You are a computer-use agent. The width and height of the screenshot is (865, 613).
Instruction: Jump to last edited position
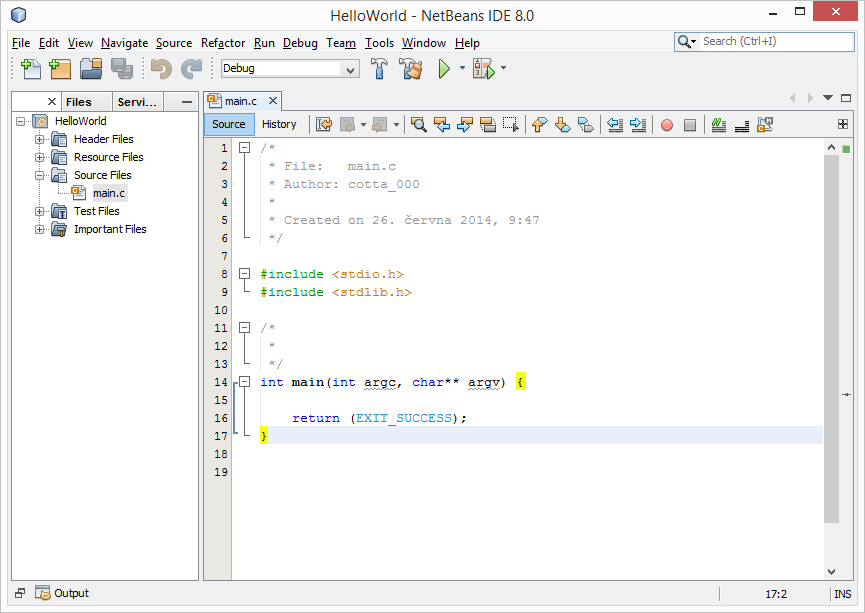(324, 124)
